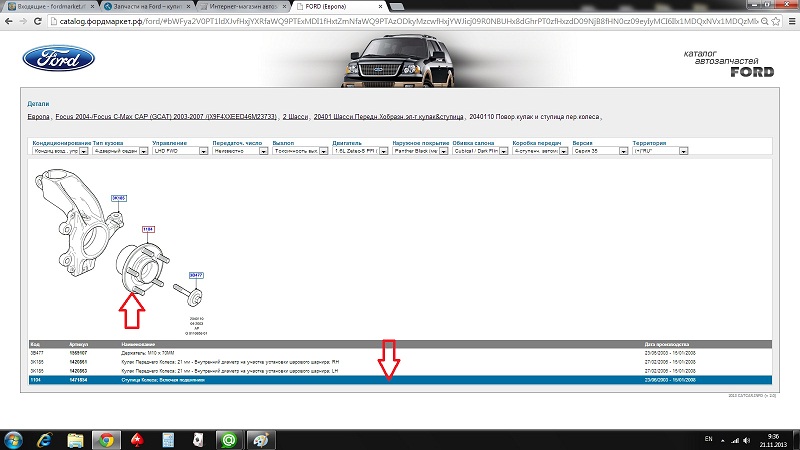Open the playing cards app on taskbar
The image size is (800, 450).
198,440
